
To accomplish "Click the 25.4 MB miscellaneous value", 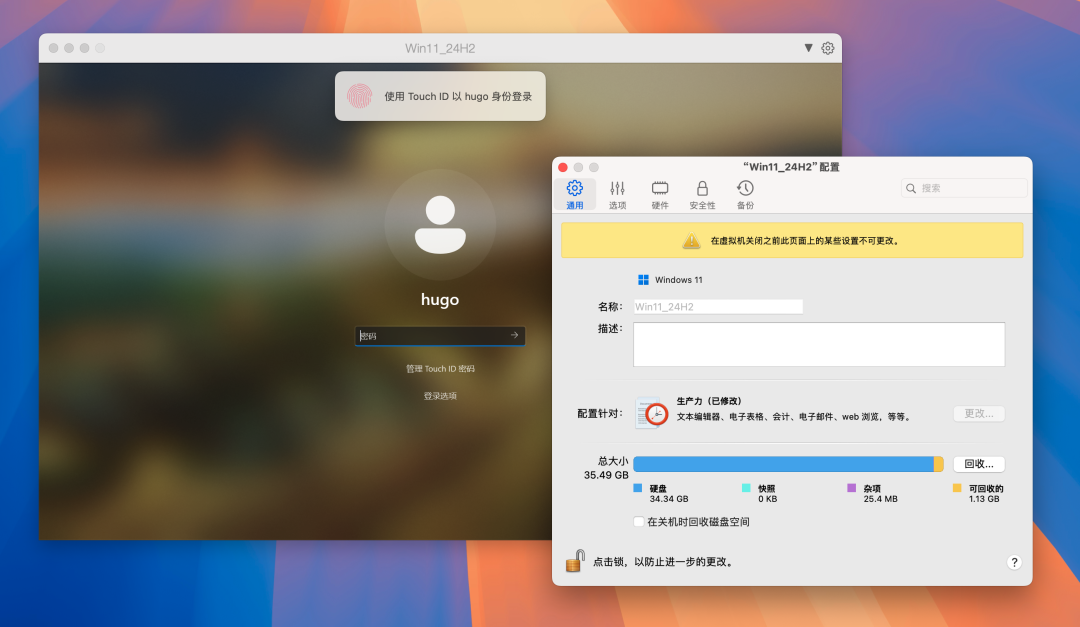I will click(880, 499).
